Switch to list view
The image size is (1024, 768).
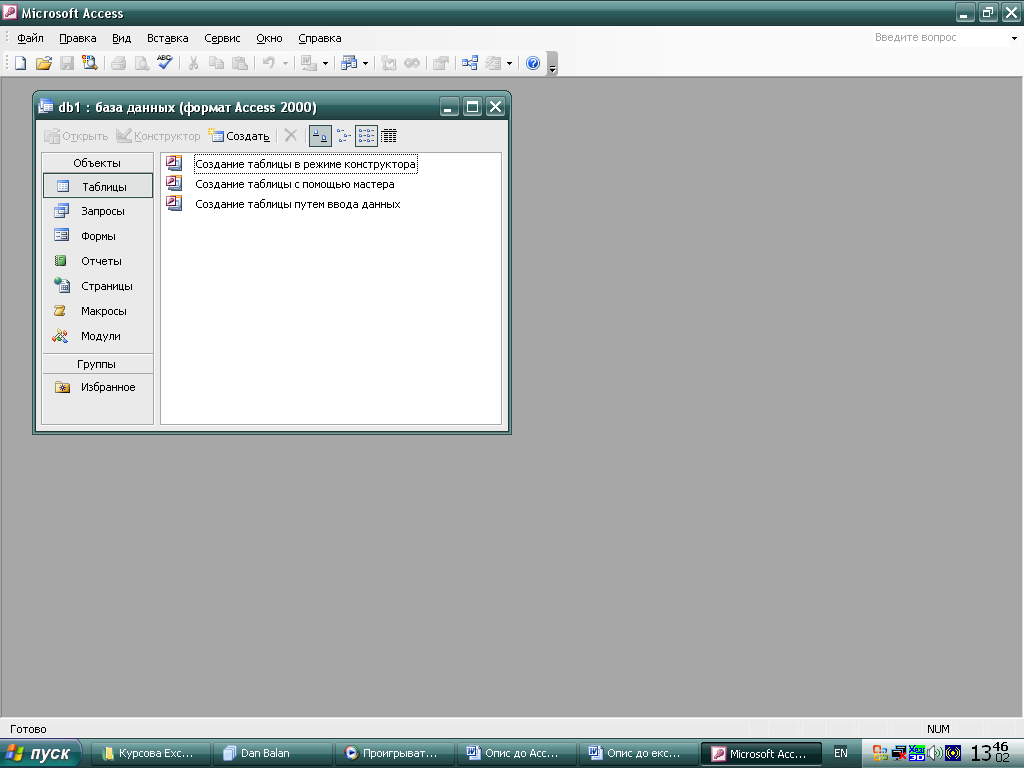tap(366, 136)
